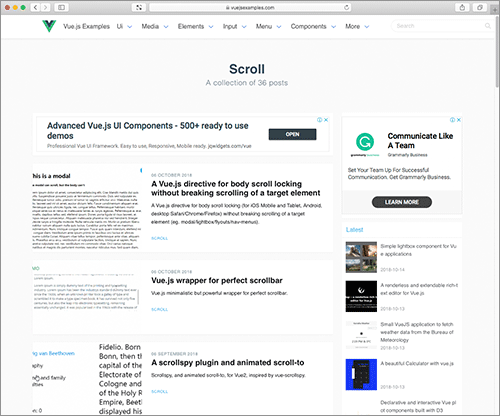The image size is (500, 416).
Task: Open the Safari share icon
Action: (462, 7)
